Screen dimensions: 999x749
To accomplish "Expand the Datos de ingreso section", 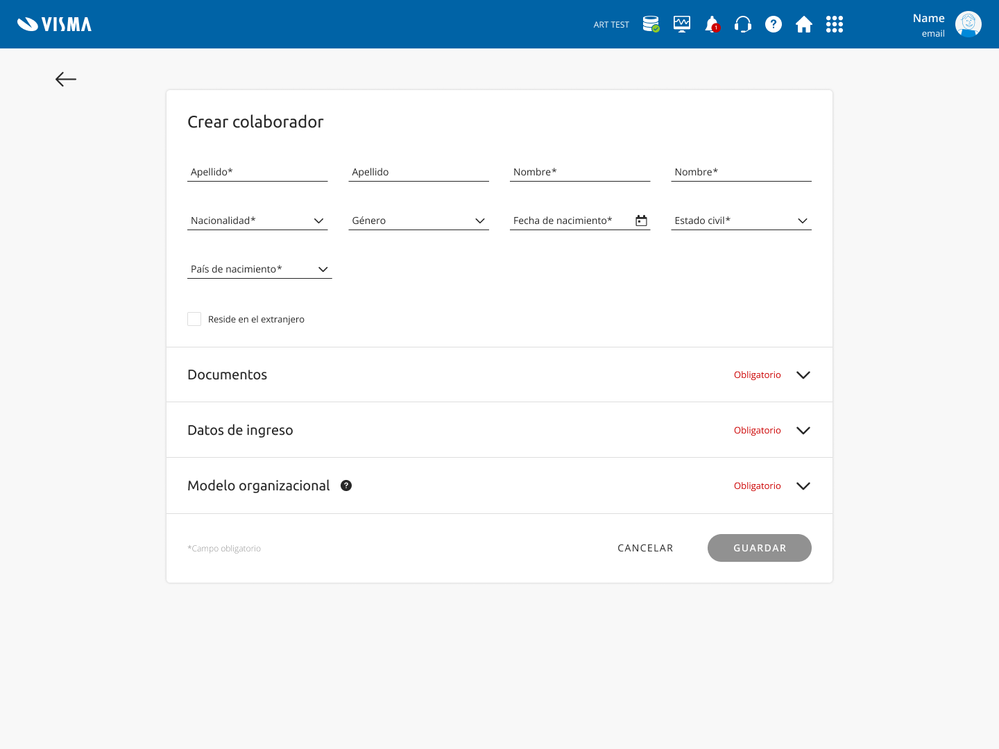I will pos(803,431).
